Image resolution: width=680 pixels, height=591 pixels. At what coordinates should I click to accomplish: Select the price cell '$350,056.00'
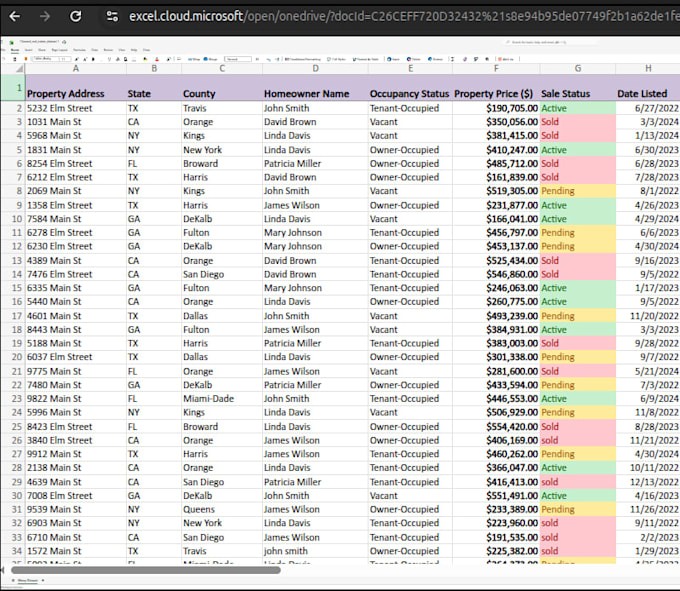[x=496, y=122]
